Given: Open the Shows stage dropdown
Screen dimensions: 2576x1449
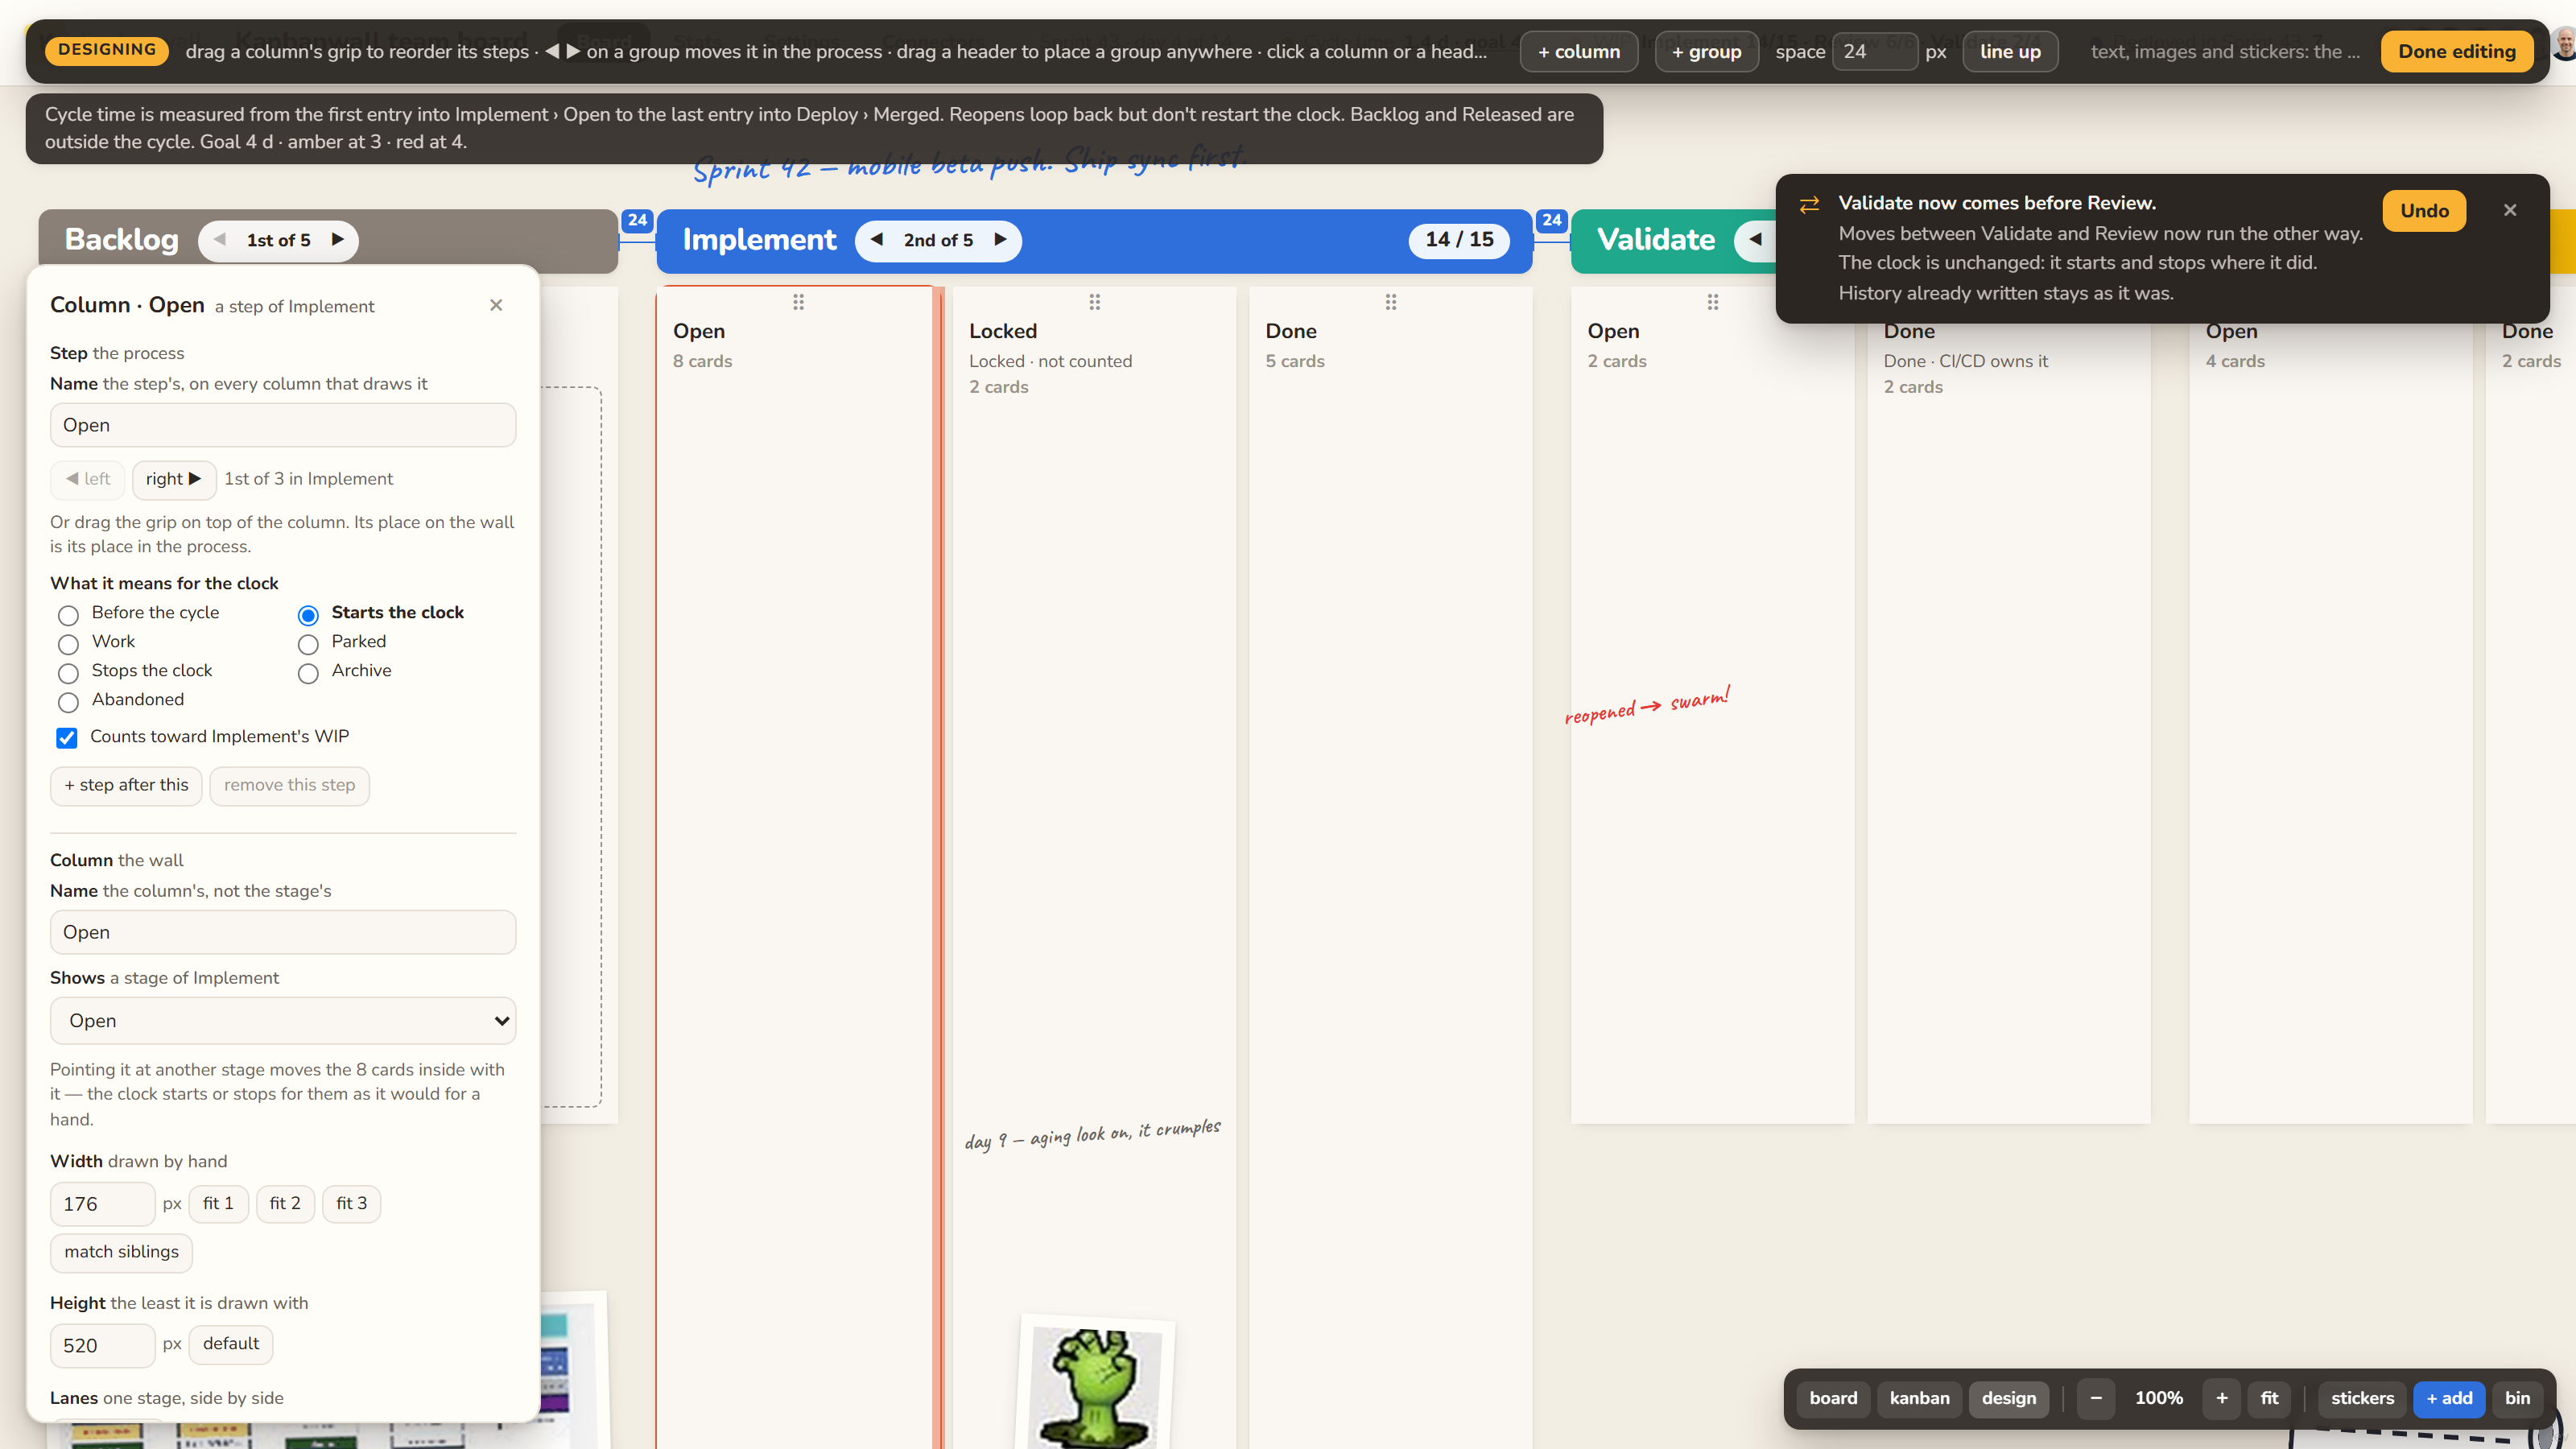Looking at the screenshot, I should tap(283, 1021).
